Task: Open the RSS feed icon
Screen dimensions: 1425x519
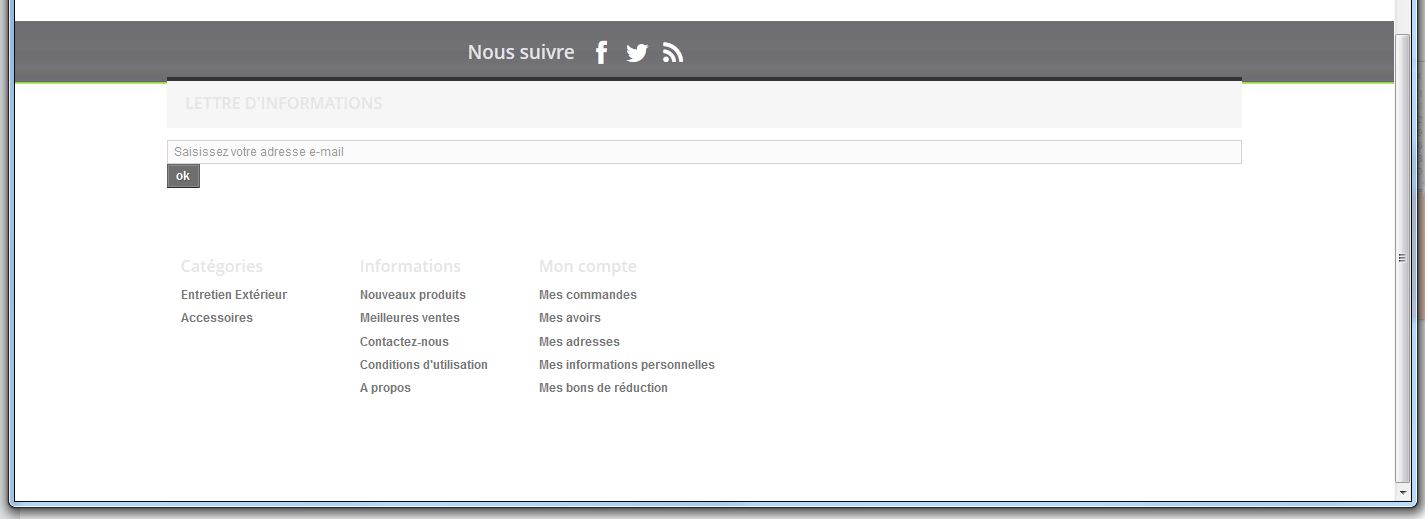Action: point(673,53)
